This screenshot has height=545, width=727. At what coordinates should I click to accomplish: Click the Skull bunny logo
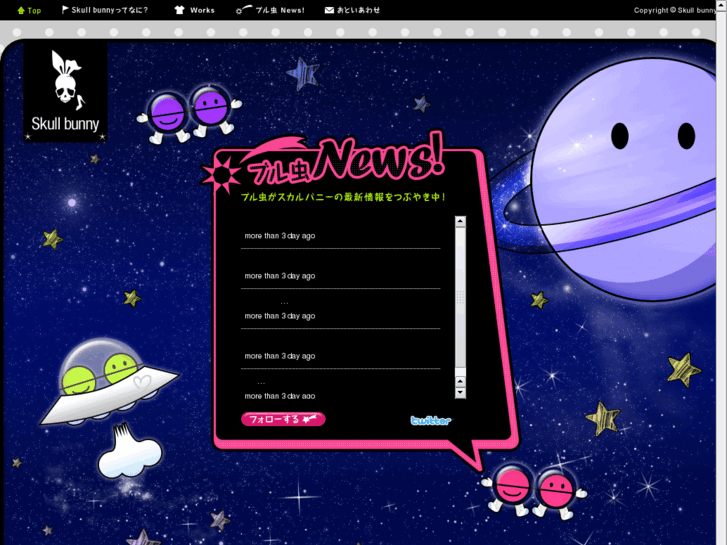pyautogui.click(x=65, y=92)
